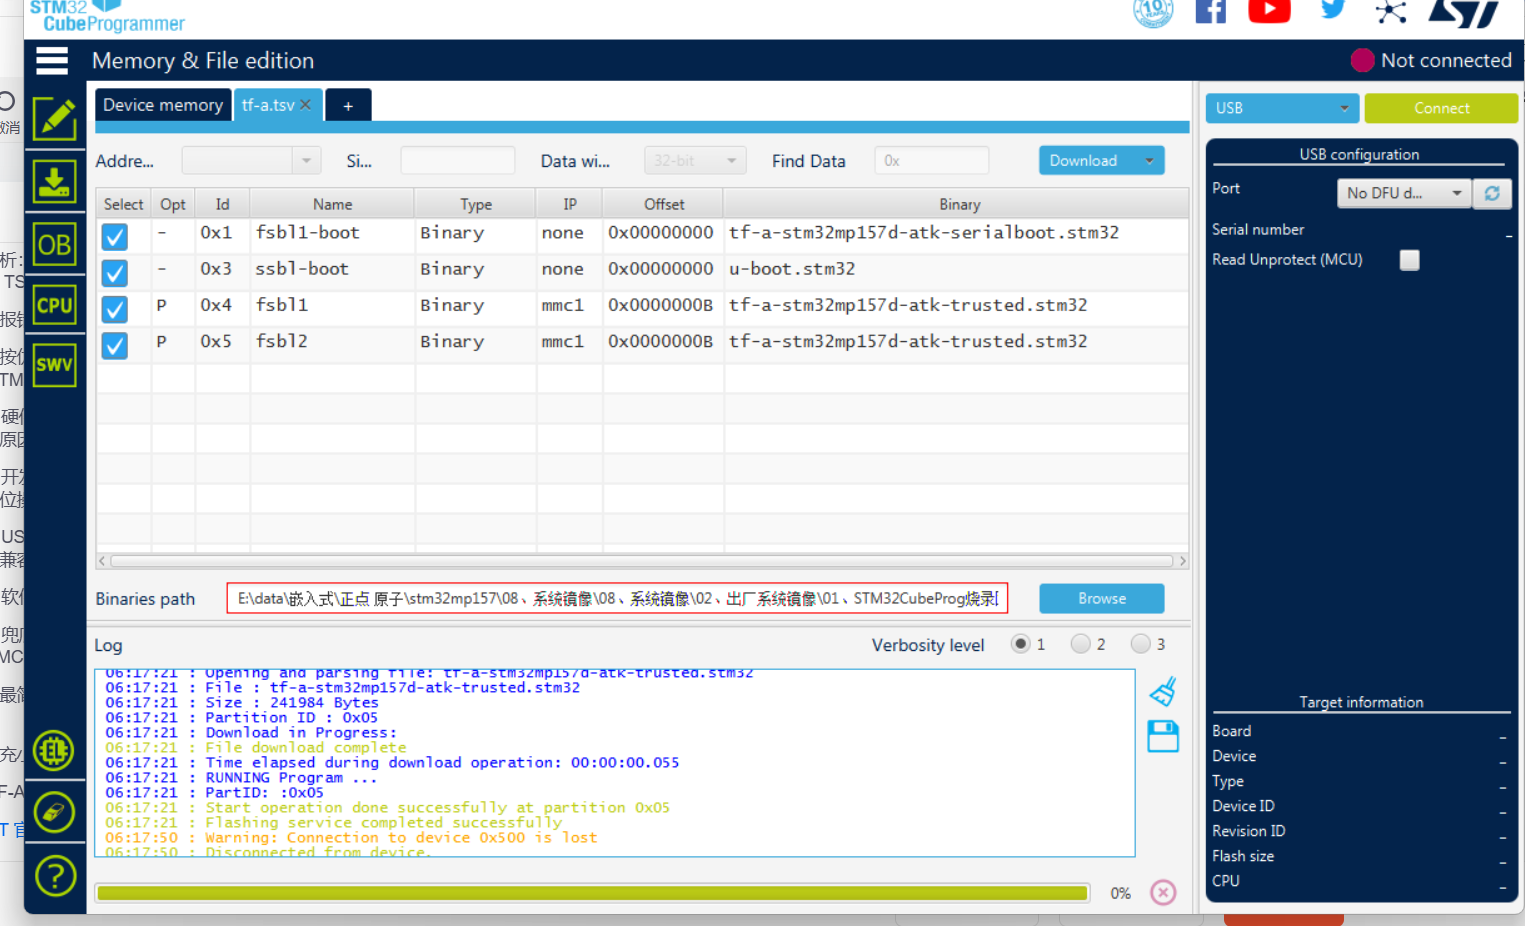Click the Opt column header
The height and width of the screenshot is (926, 1525).
[173, 204]
